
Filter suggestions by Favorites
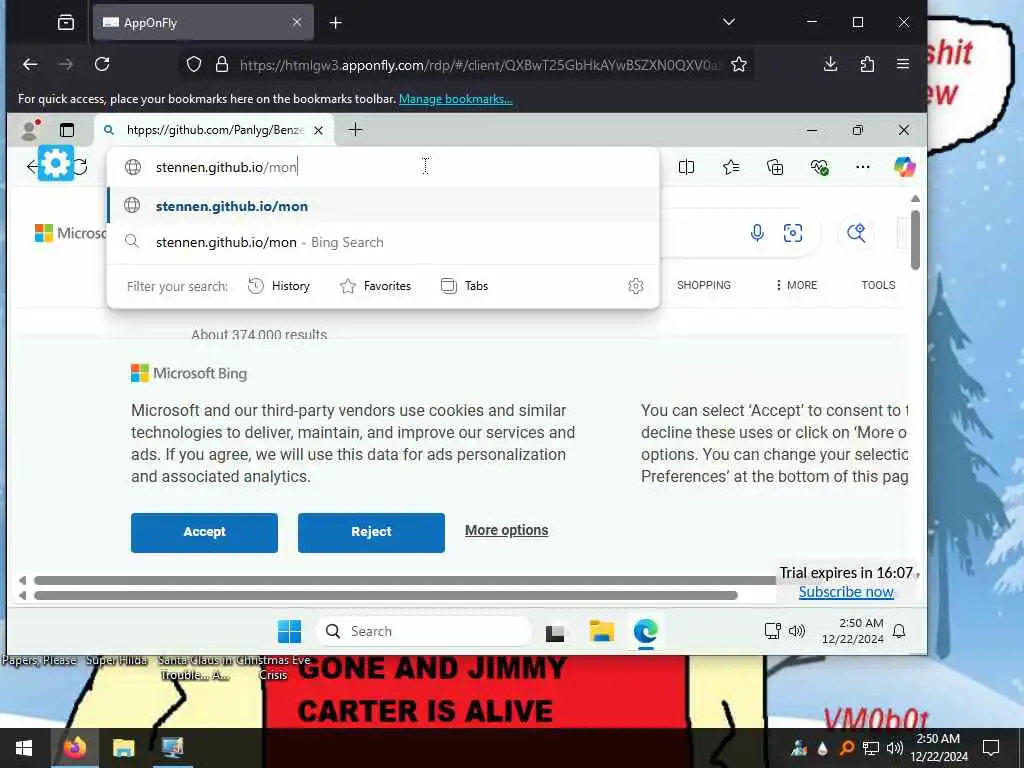pyautogui.click(x=376, y=286)
